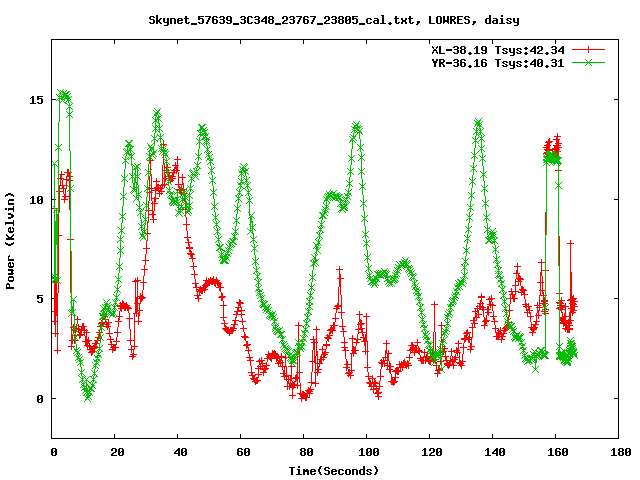Click the x-axis tick label 160
Image resolution: width=640 pixels, height=480 pixels.
pos(558,452)
